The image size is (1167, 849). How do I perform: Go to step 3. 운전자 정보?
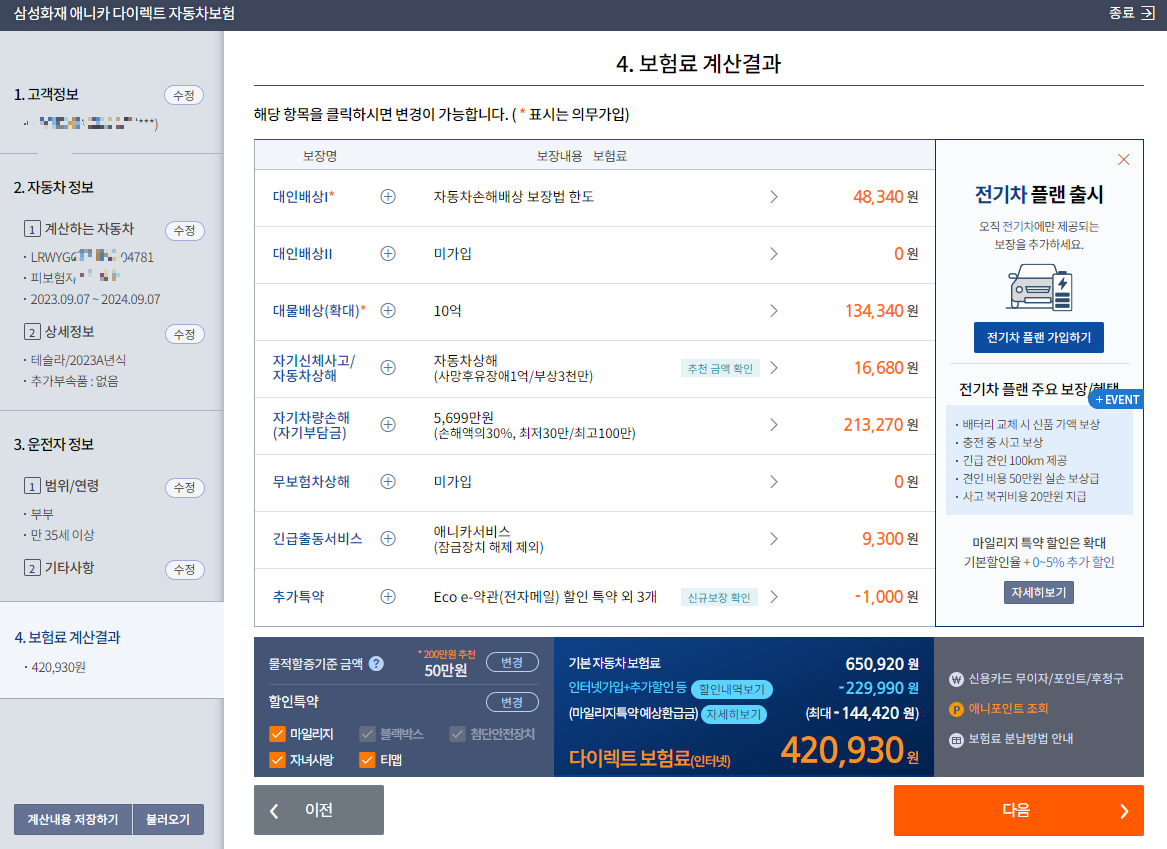[x=54, y=444]
